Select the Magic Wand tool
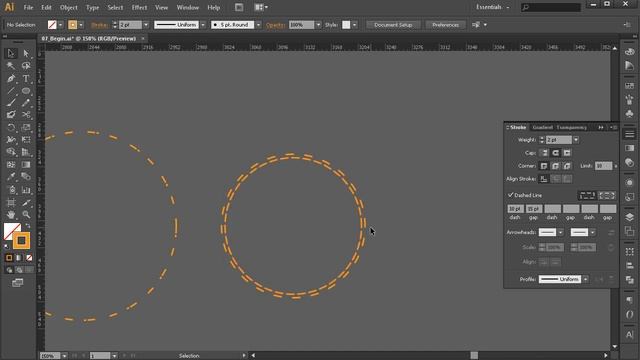This screenshot has width=640, height=360. (11, 66)
